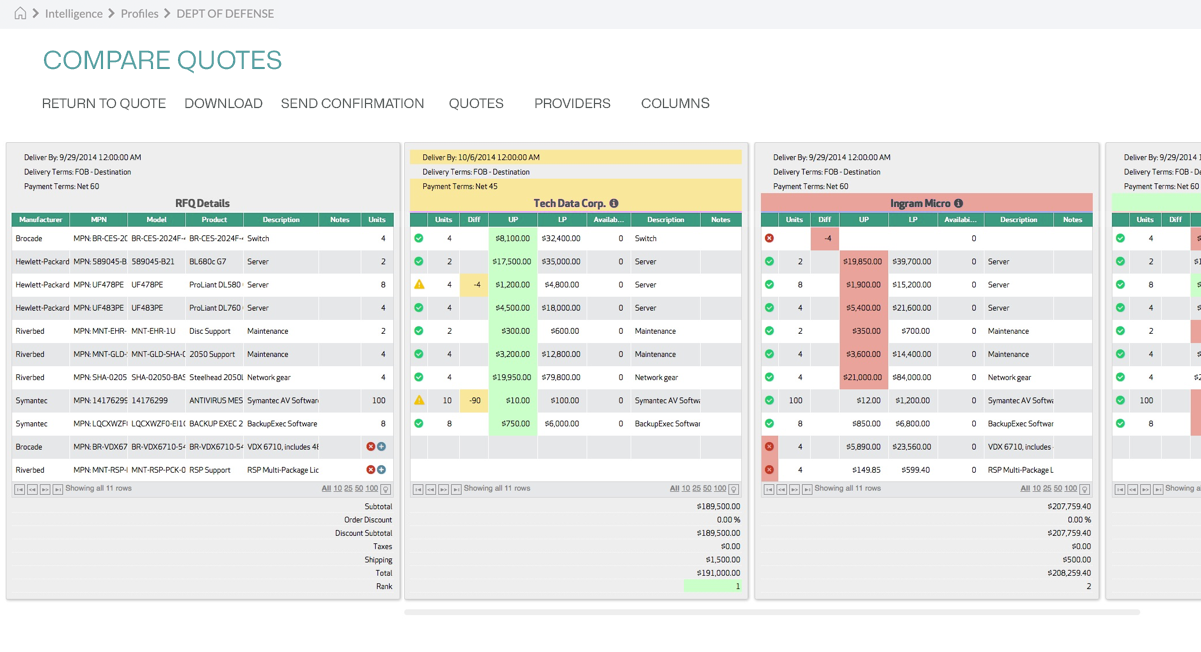Click RETURN TO QUOTE
Viewport: 1201px width, 652px height.
[104, 103]
